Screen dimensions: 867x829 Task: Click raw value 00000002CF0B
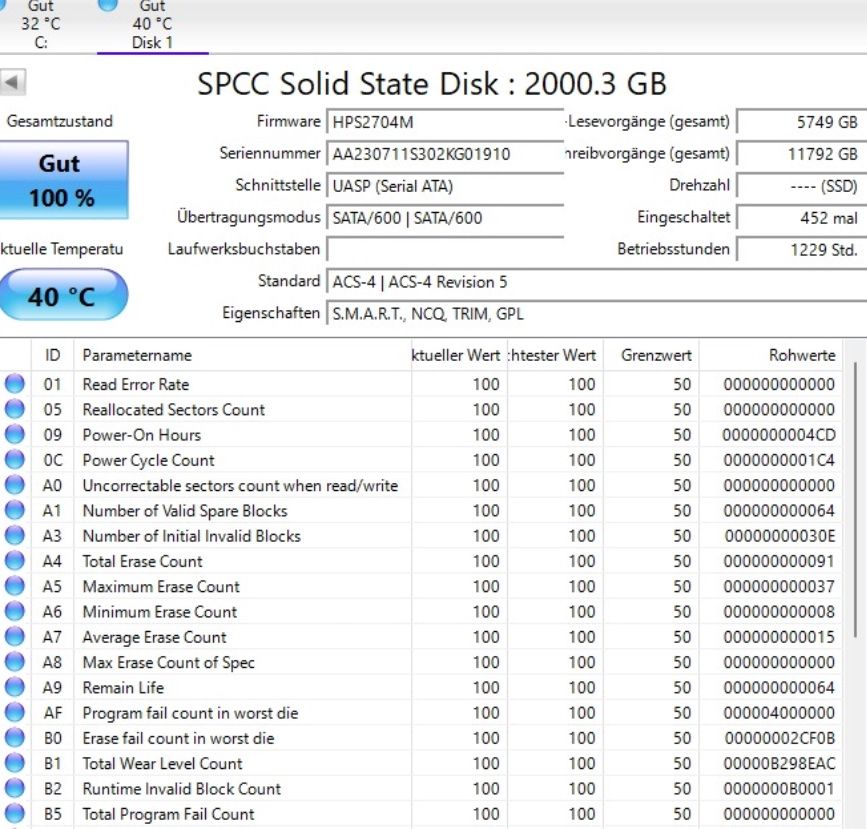780,738
